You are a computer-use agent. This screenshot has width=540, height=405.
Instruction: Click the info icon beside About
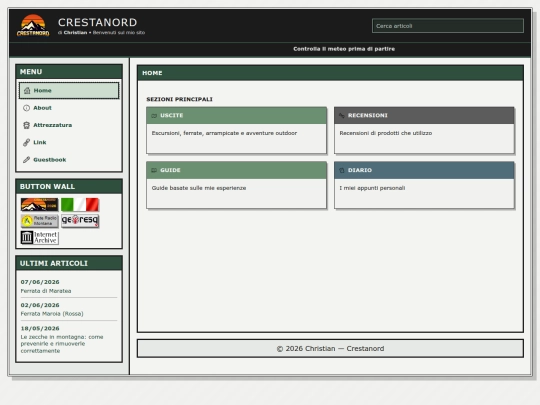tap(27, 108)
